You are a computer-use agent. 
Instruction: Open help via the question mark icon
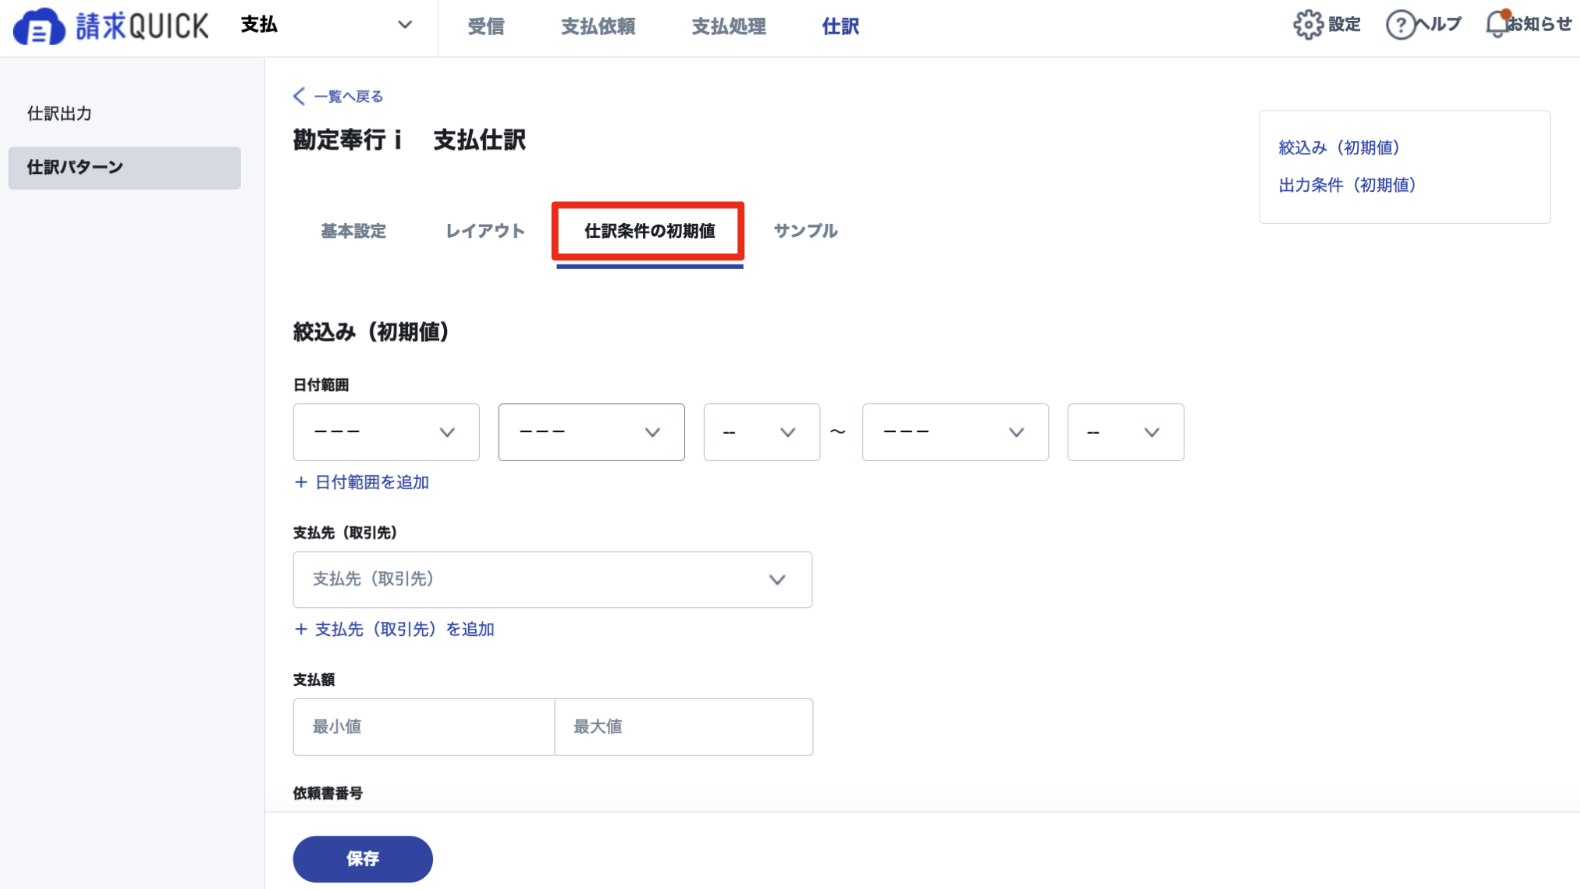(x=1400, y=24)
